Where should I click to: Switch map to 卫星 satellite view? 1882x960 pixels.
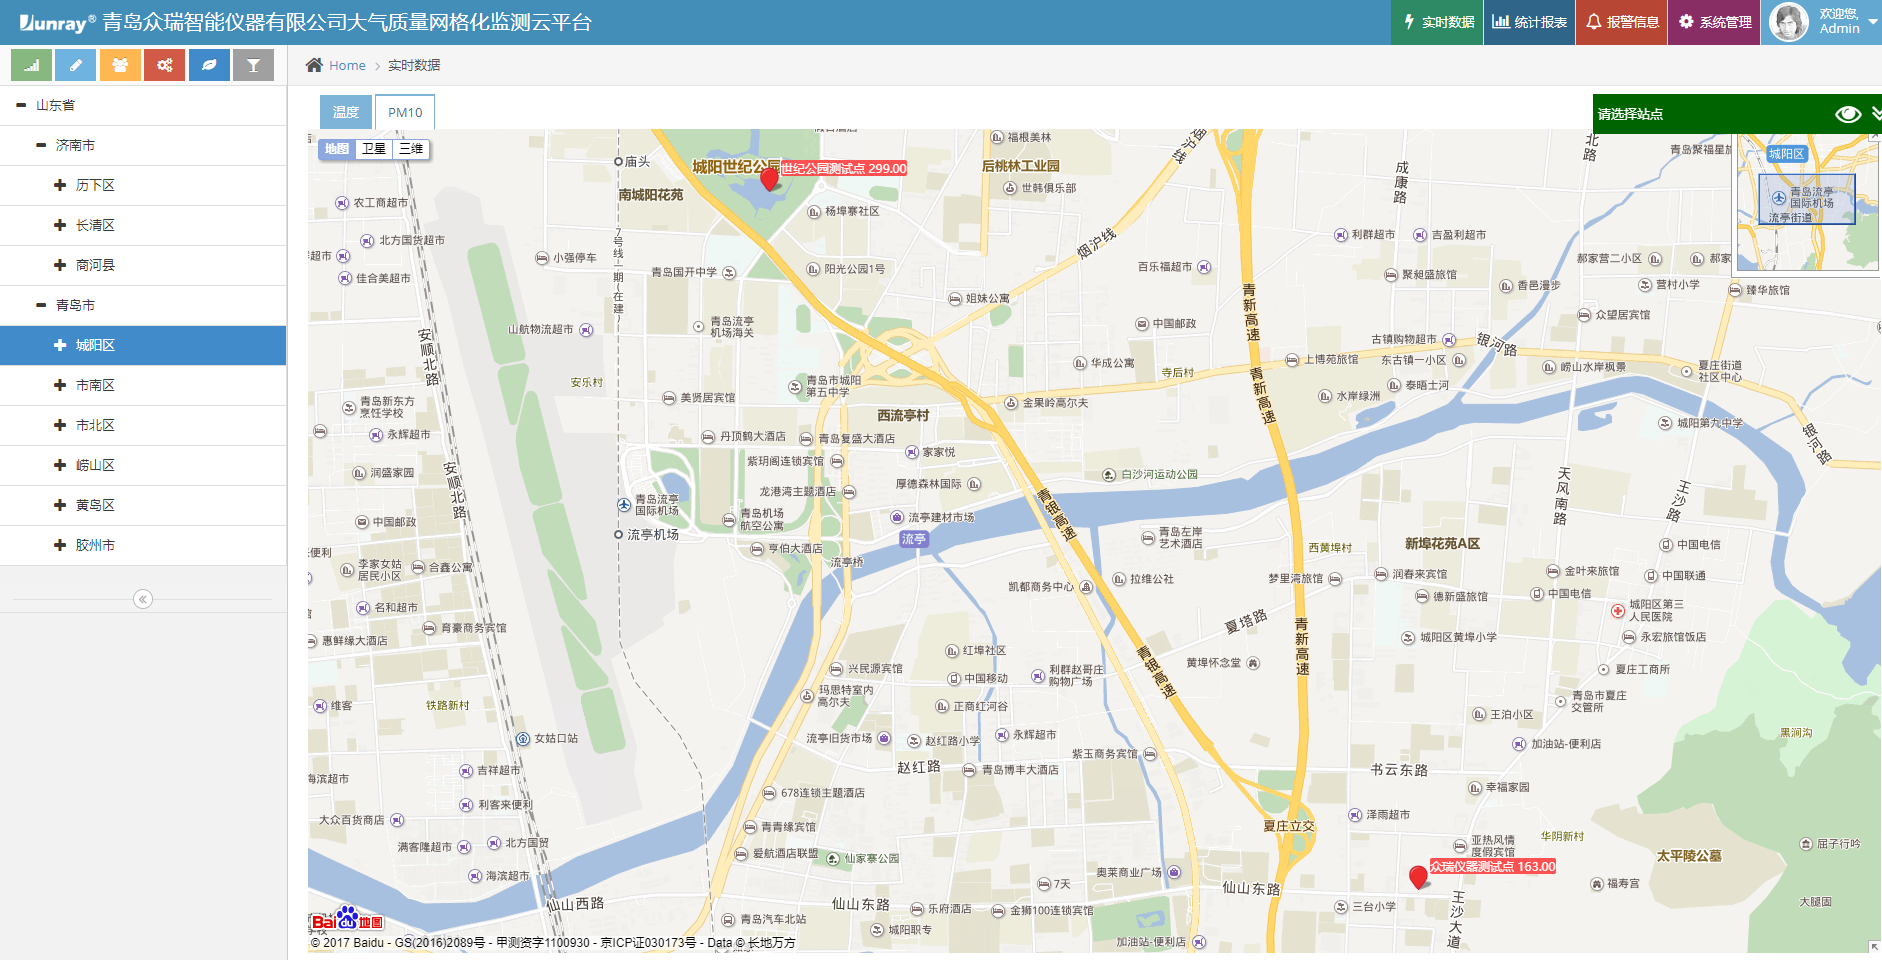[x=374, y=149]
